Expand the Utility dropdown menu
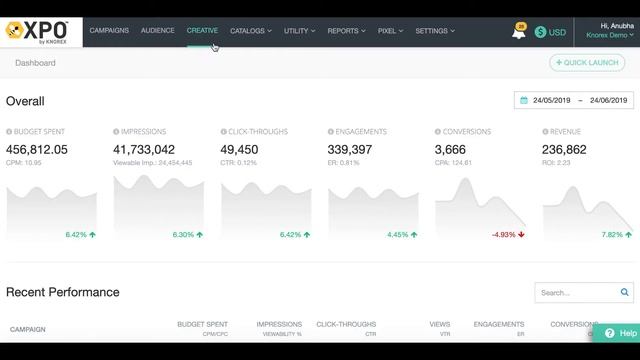This screenshot has height=360, width=640. click(x=300, y=31)
